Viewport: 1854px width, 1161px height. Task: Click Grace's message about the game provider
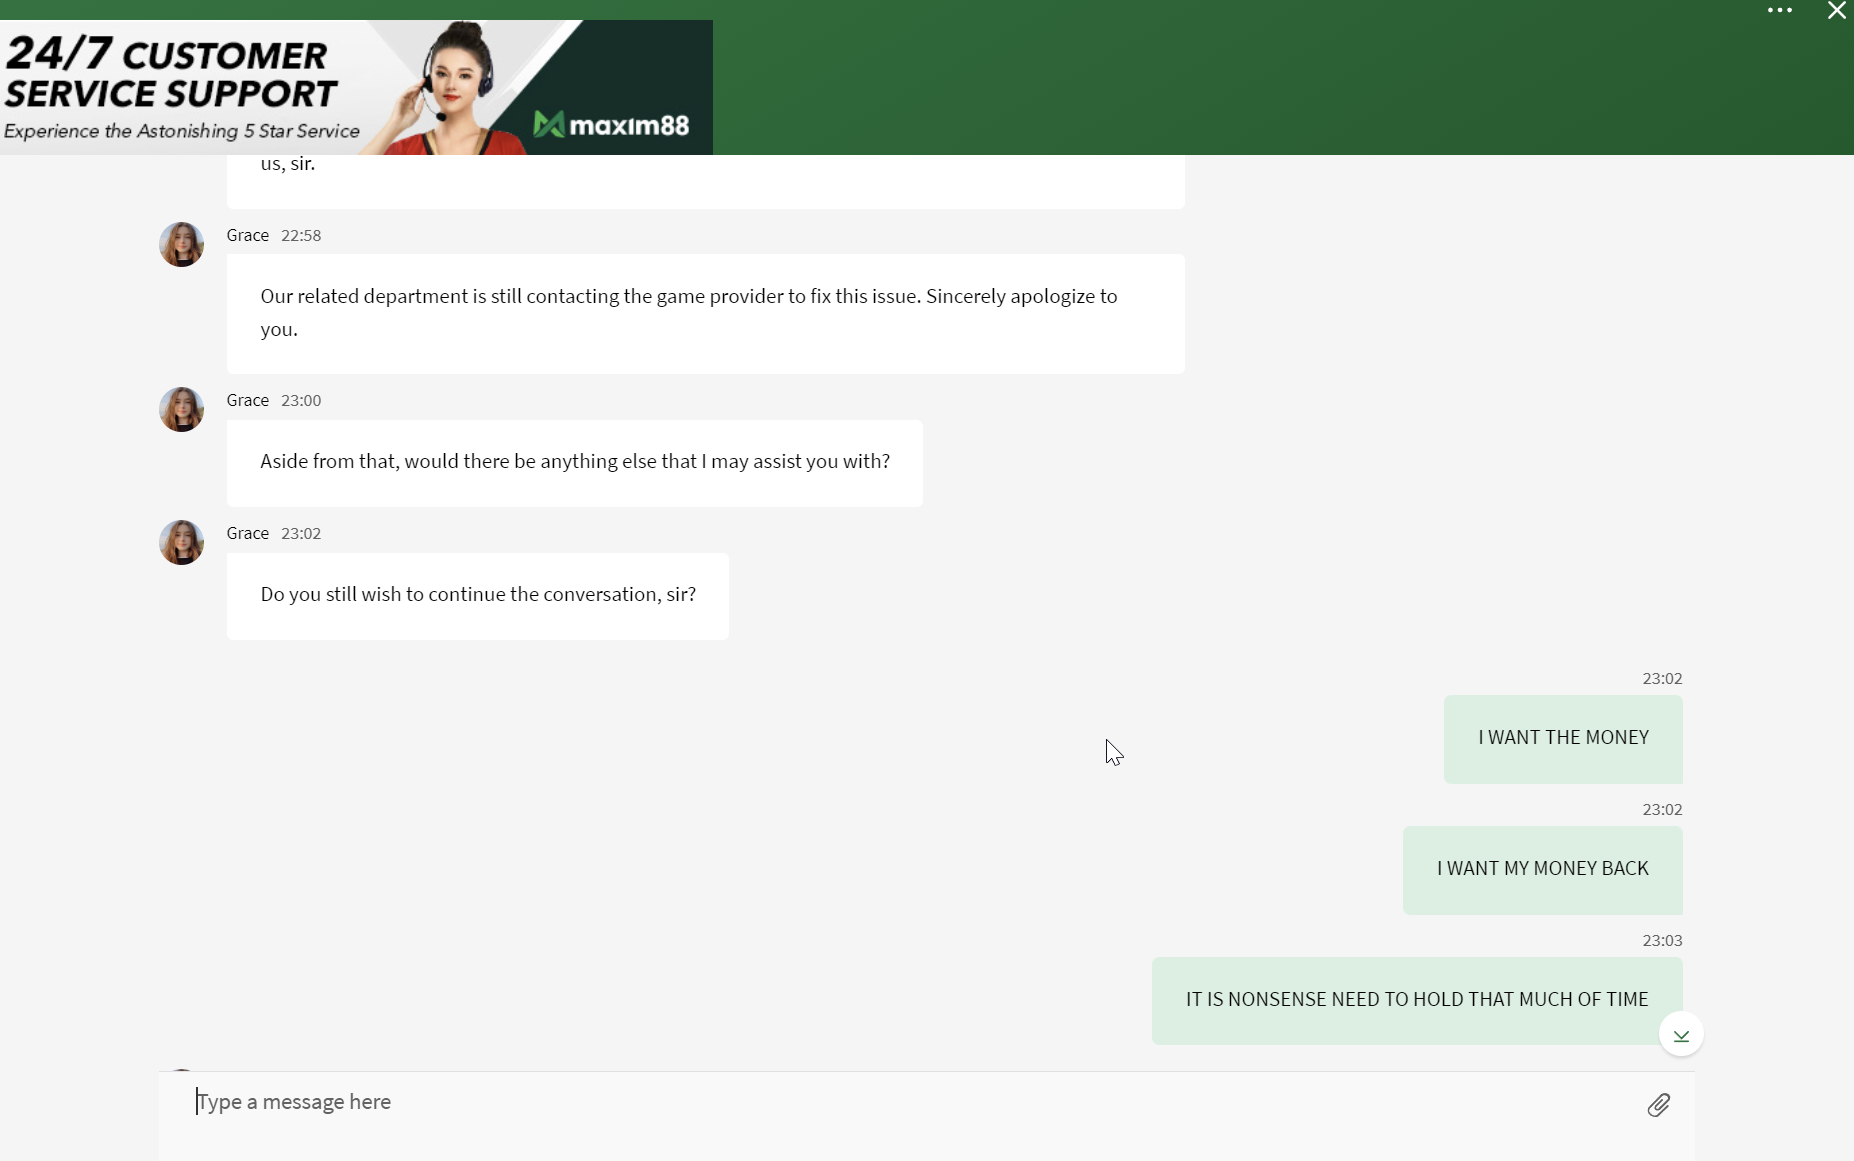click(x=705, y=313)
